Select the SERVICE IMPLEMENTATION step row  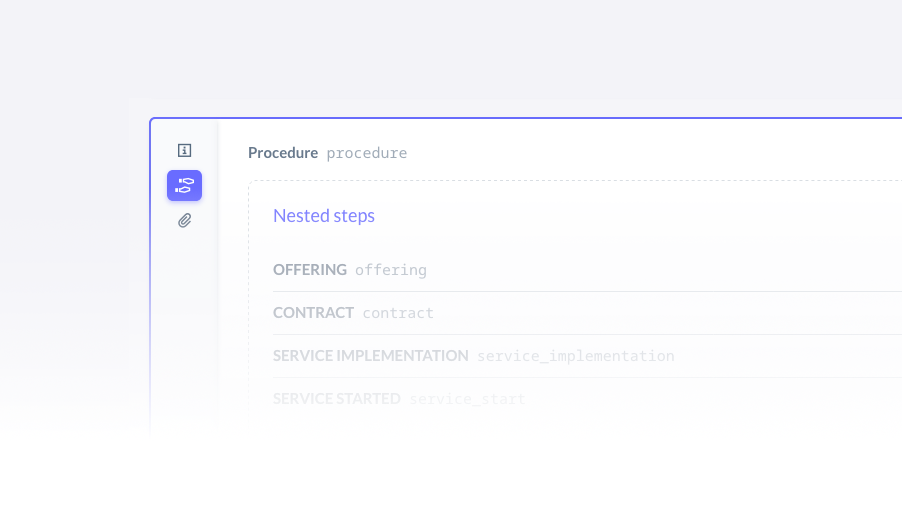[x=587, y=356]
